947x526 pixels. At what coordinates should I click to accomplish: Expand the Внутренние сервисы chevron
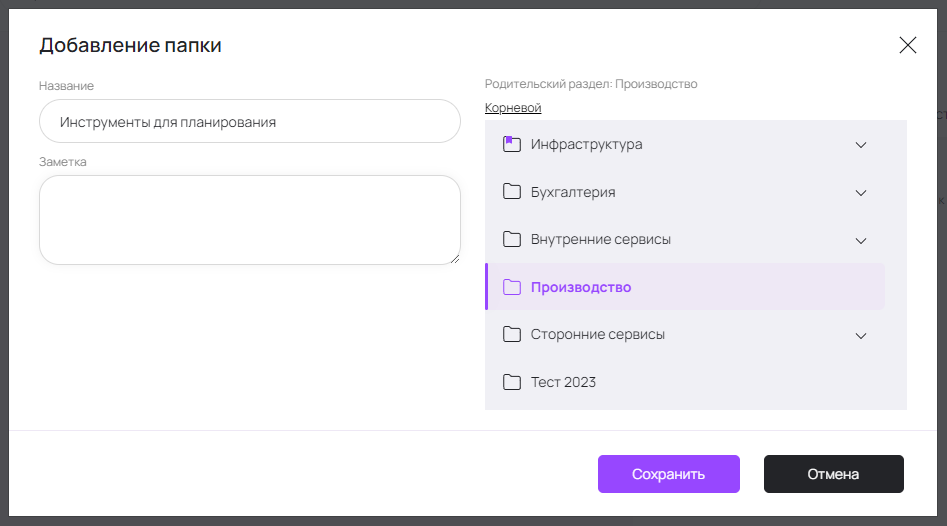(861, 240)
